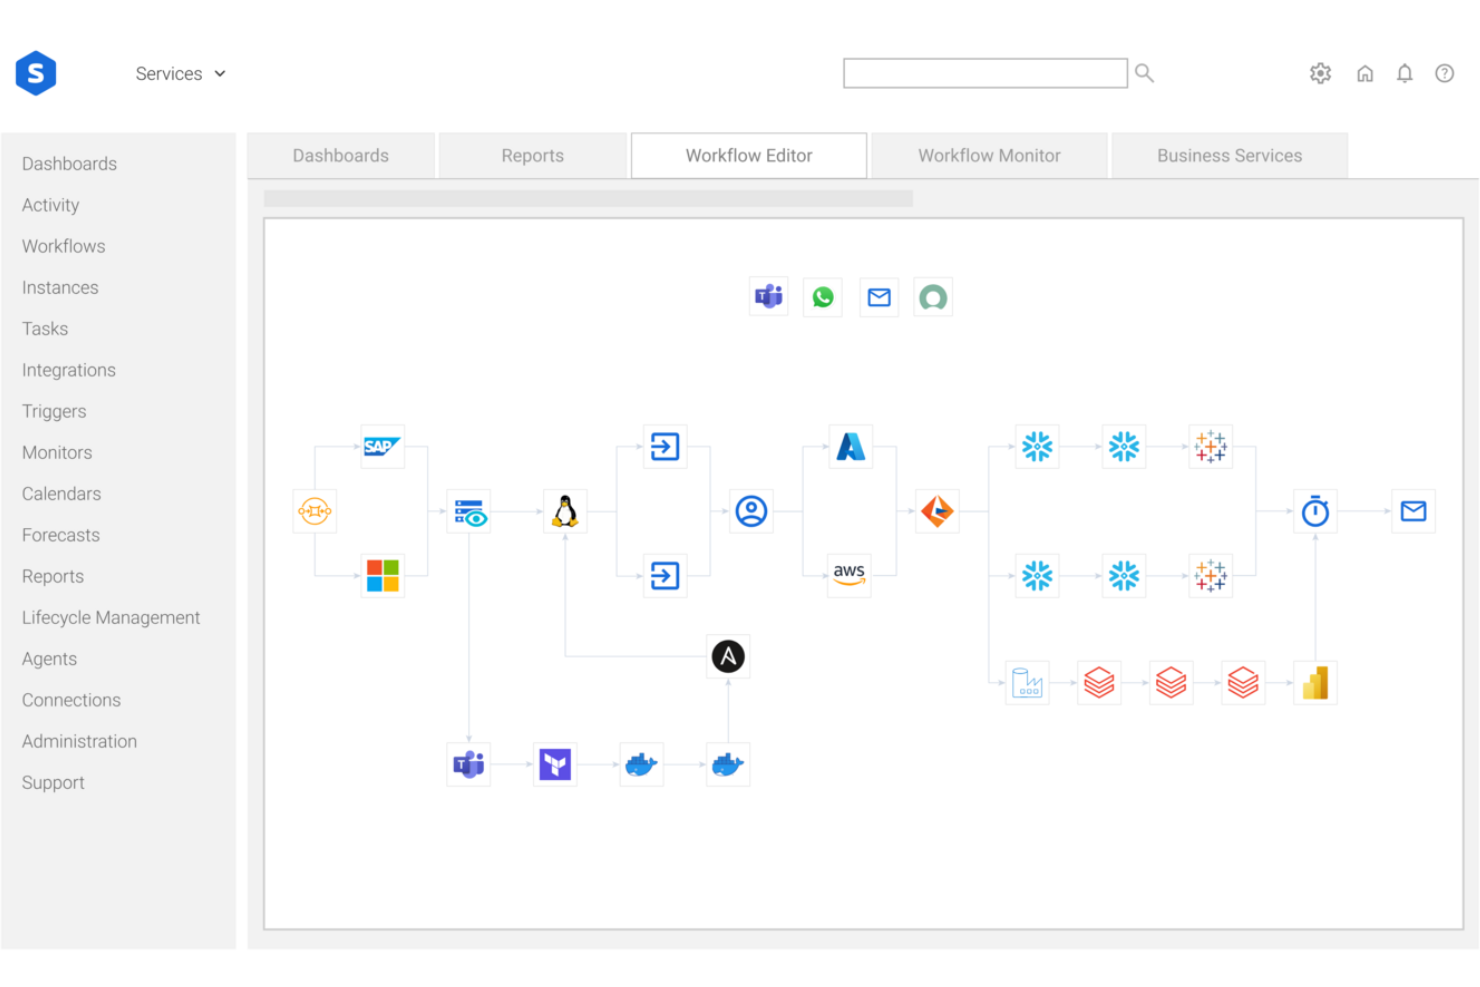
Task: Click inside the search field
Action: [985, 72]
